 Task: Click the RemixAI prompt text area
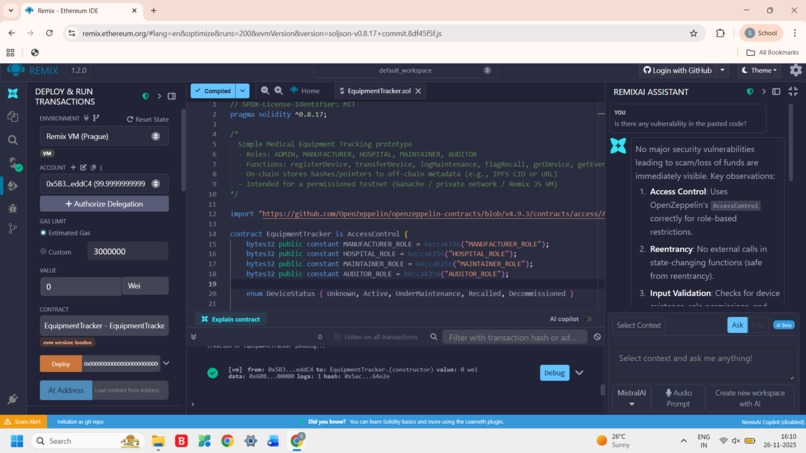click(703, 363)
